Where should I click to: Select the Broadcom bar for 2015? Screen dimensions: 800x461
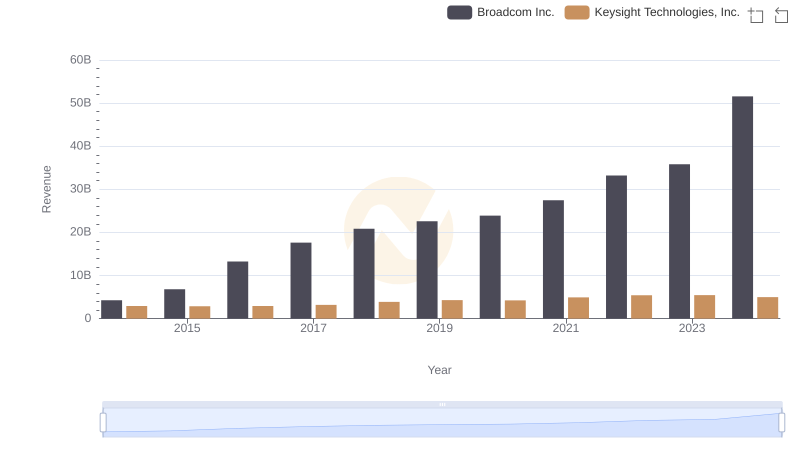point(174,304)
